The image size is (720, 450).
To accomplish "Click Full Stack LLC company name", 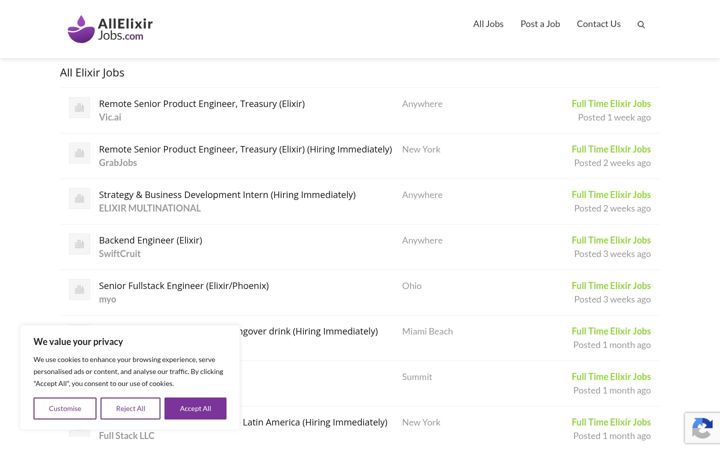I will (126, 435).
